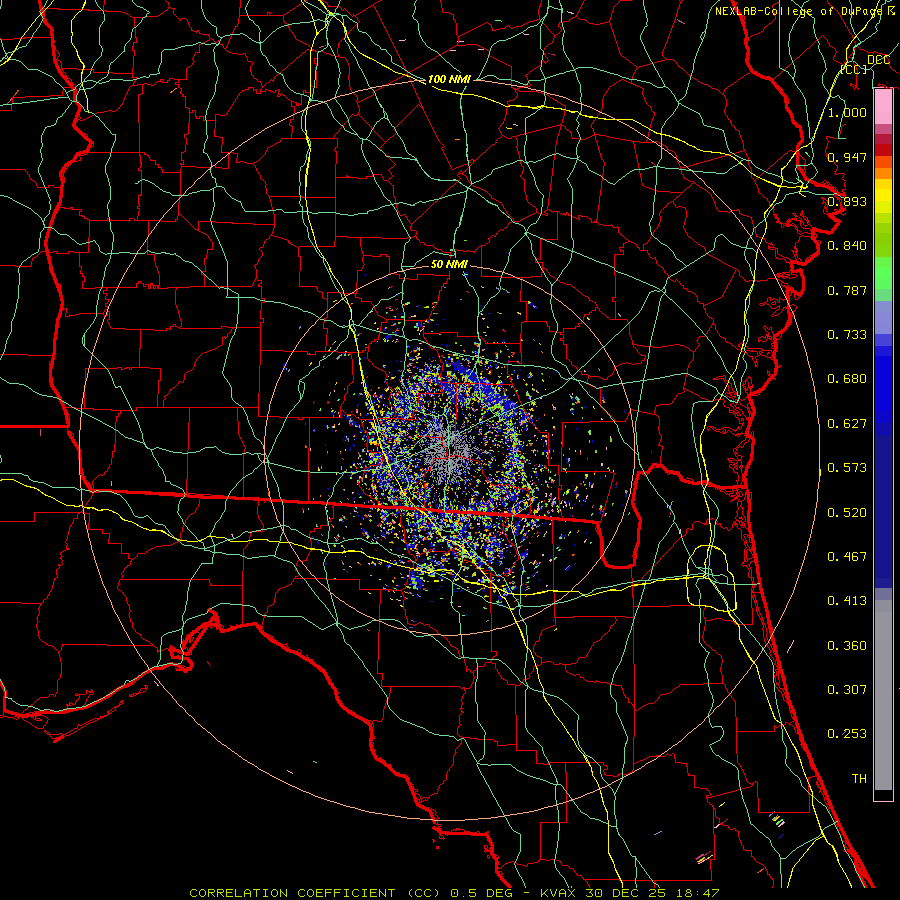Click the [CC] legend title

(854, 69)
